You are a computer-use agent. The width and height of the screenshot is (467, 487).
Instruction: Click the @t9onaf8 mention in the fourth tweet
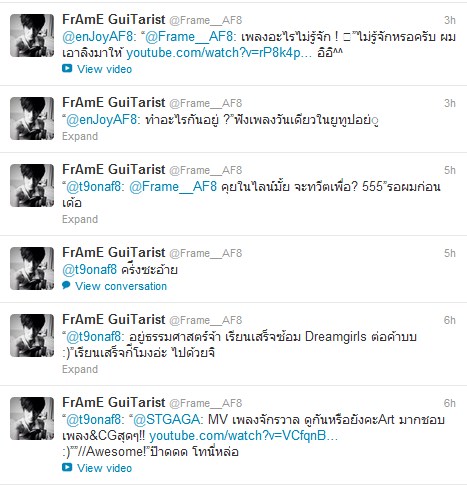(x=90, y=270)
